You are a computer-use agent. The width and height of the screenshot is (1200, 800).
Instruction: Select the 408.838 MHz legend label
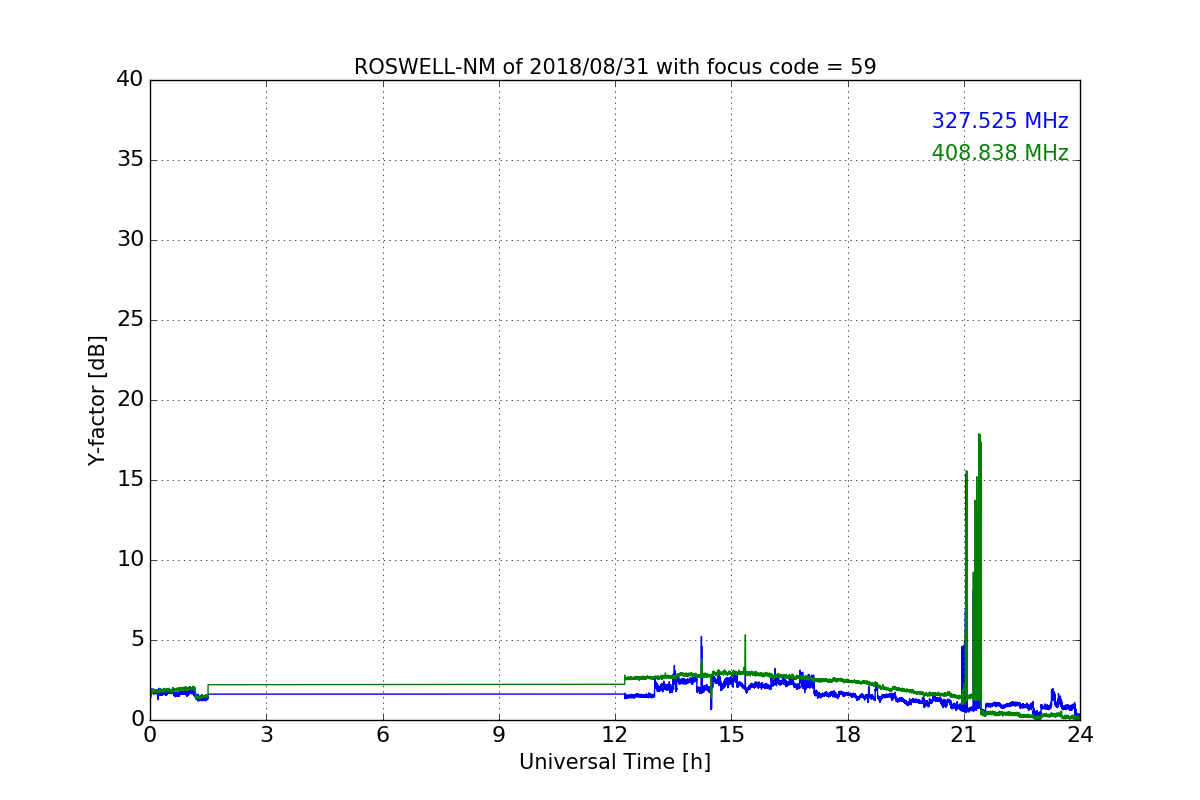tap(1000, 153)
